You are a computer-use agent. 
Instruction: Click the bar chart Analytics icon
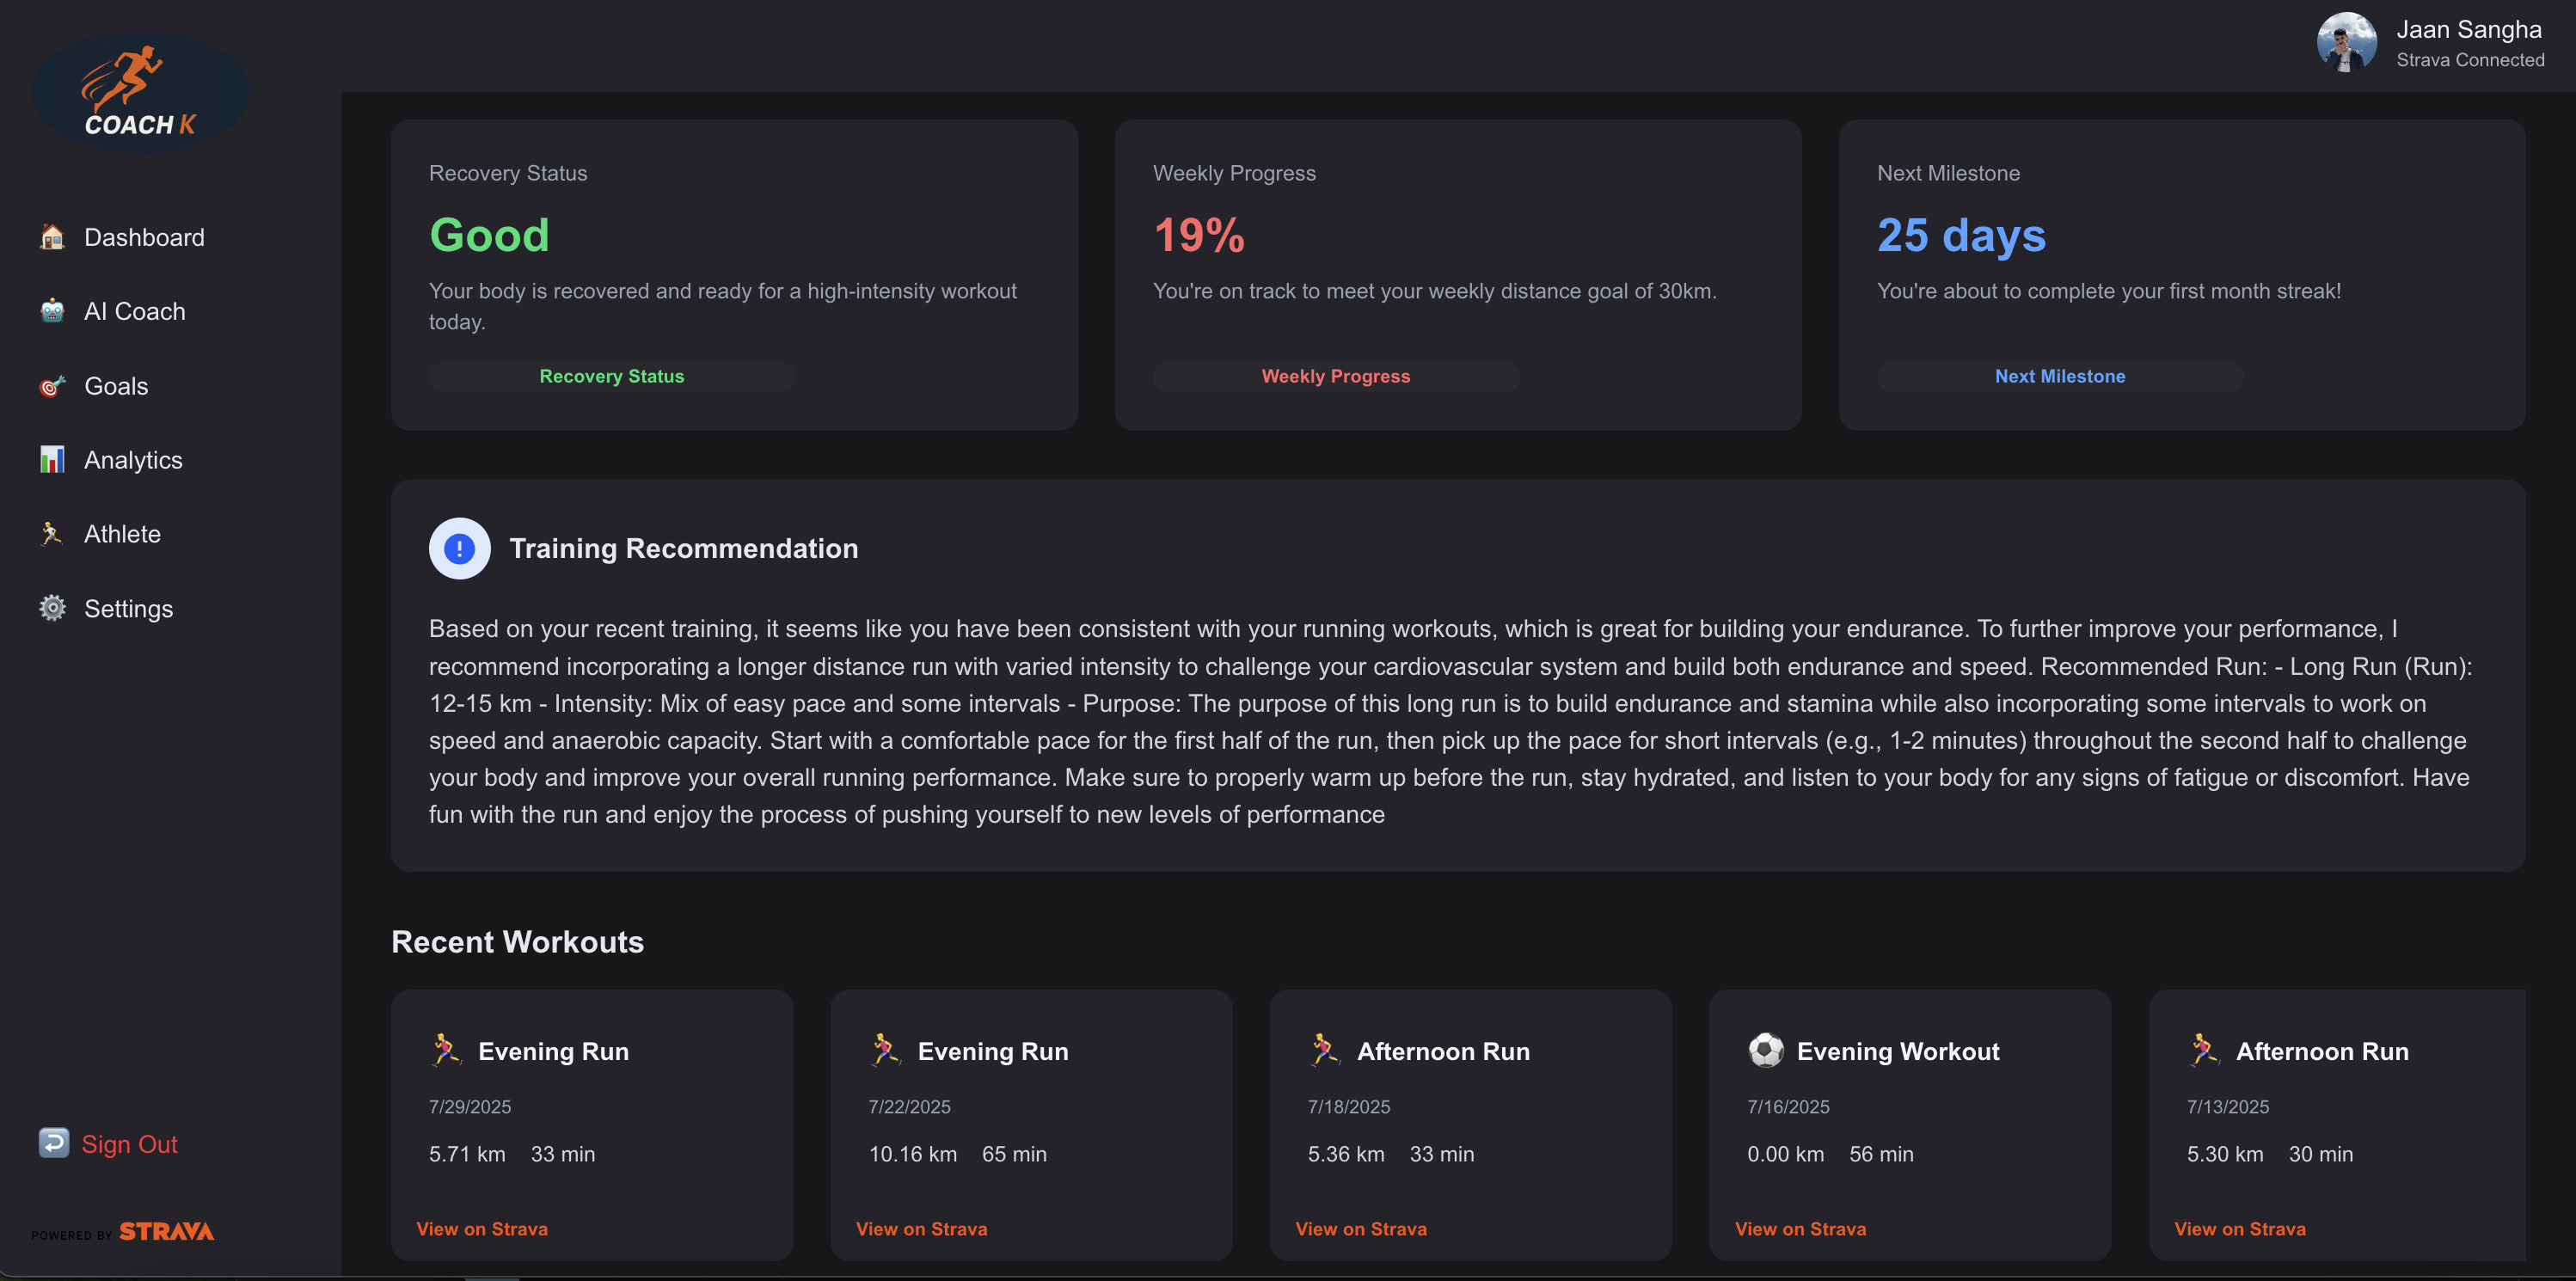tap(52, 460)
